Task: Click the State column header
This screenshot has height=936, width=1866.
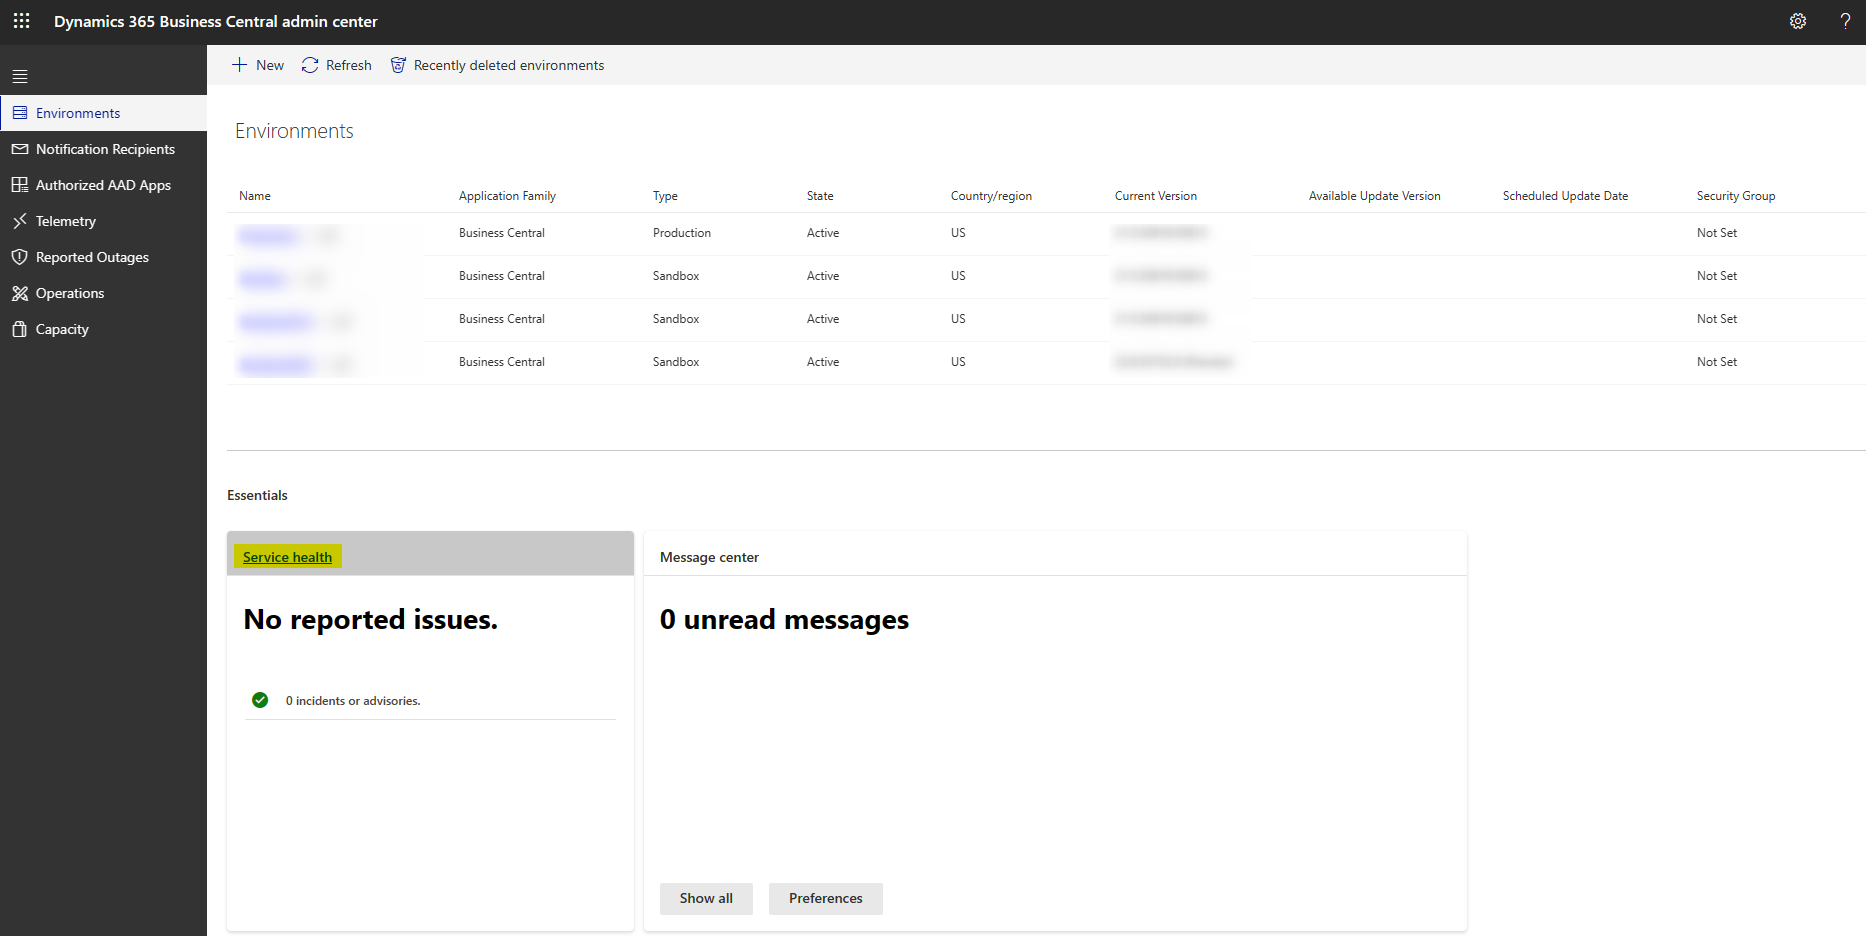Action: coord(820,196)
